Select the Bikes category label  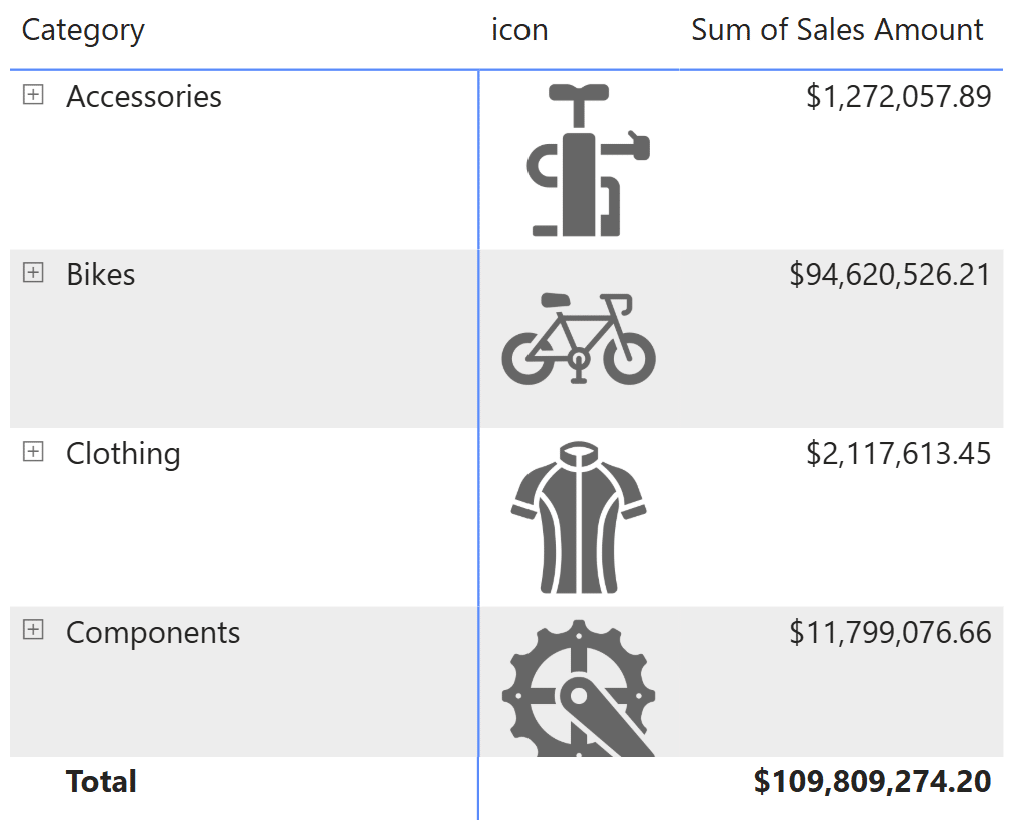100,275
